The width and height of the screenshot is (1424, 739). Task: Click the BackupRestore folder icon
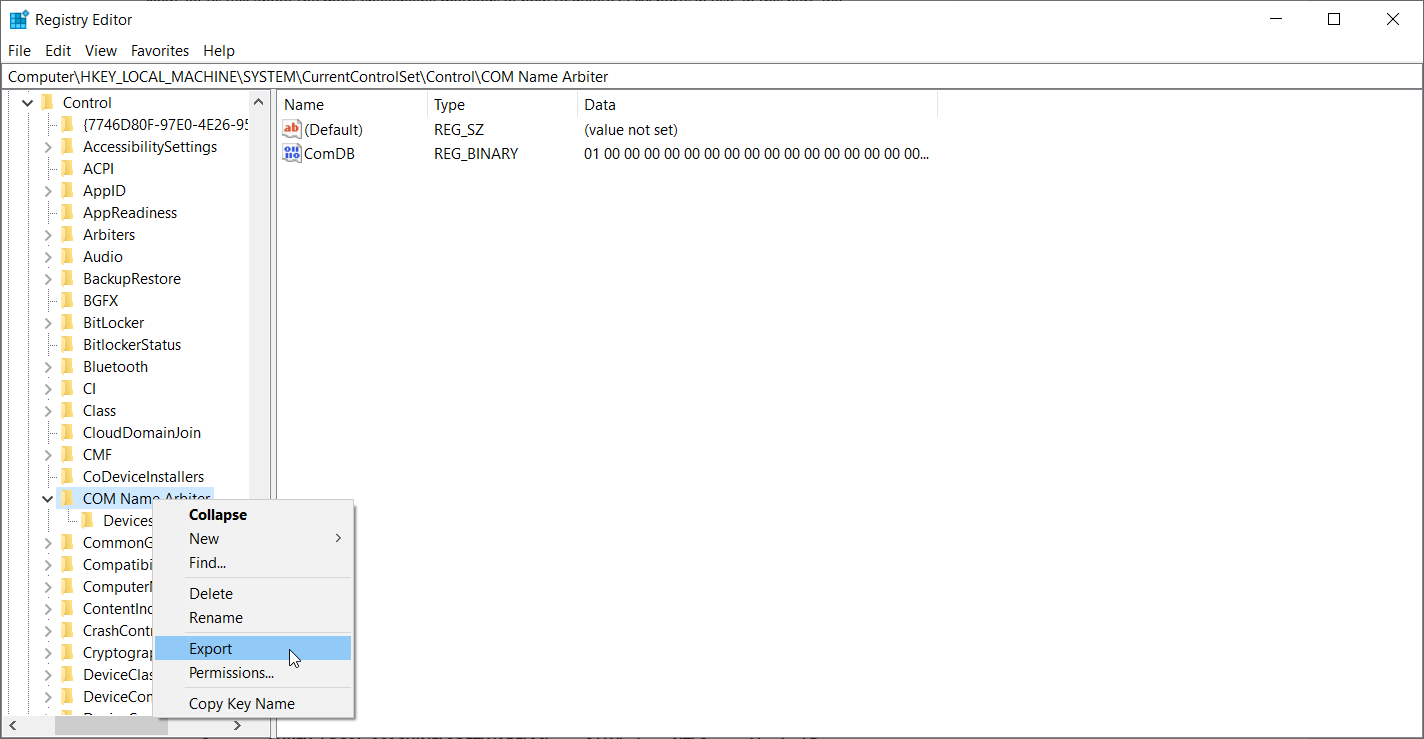(x=68, y=278)
